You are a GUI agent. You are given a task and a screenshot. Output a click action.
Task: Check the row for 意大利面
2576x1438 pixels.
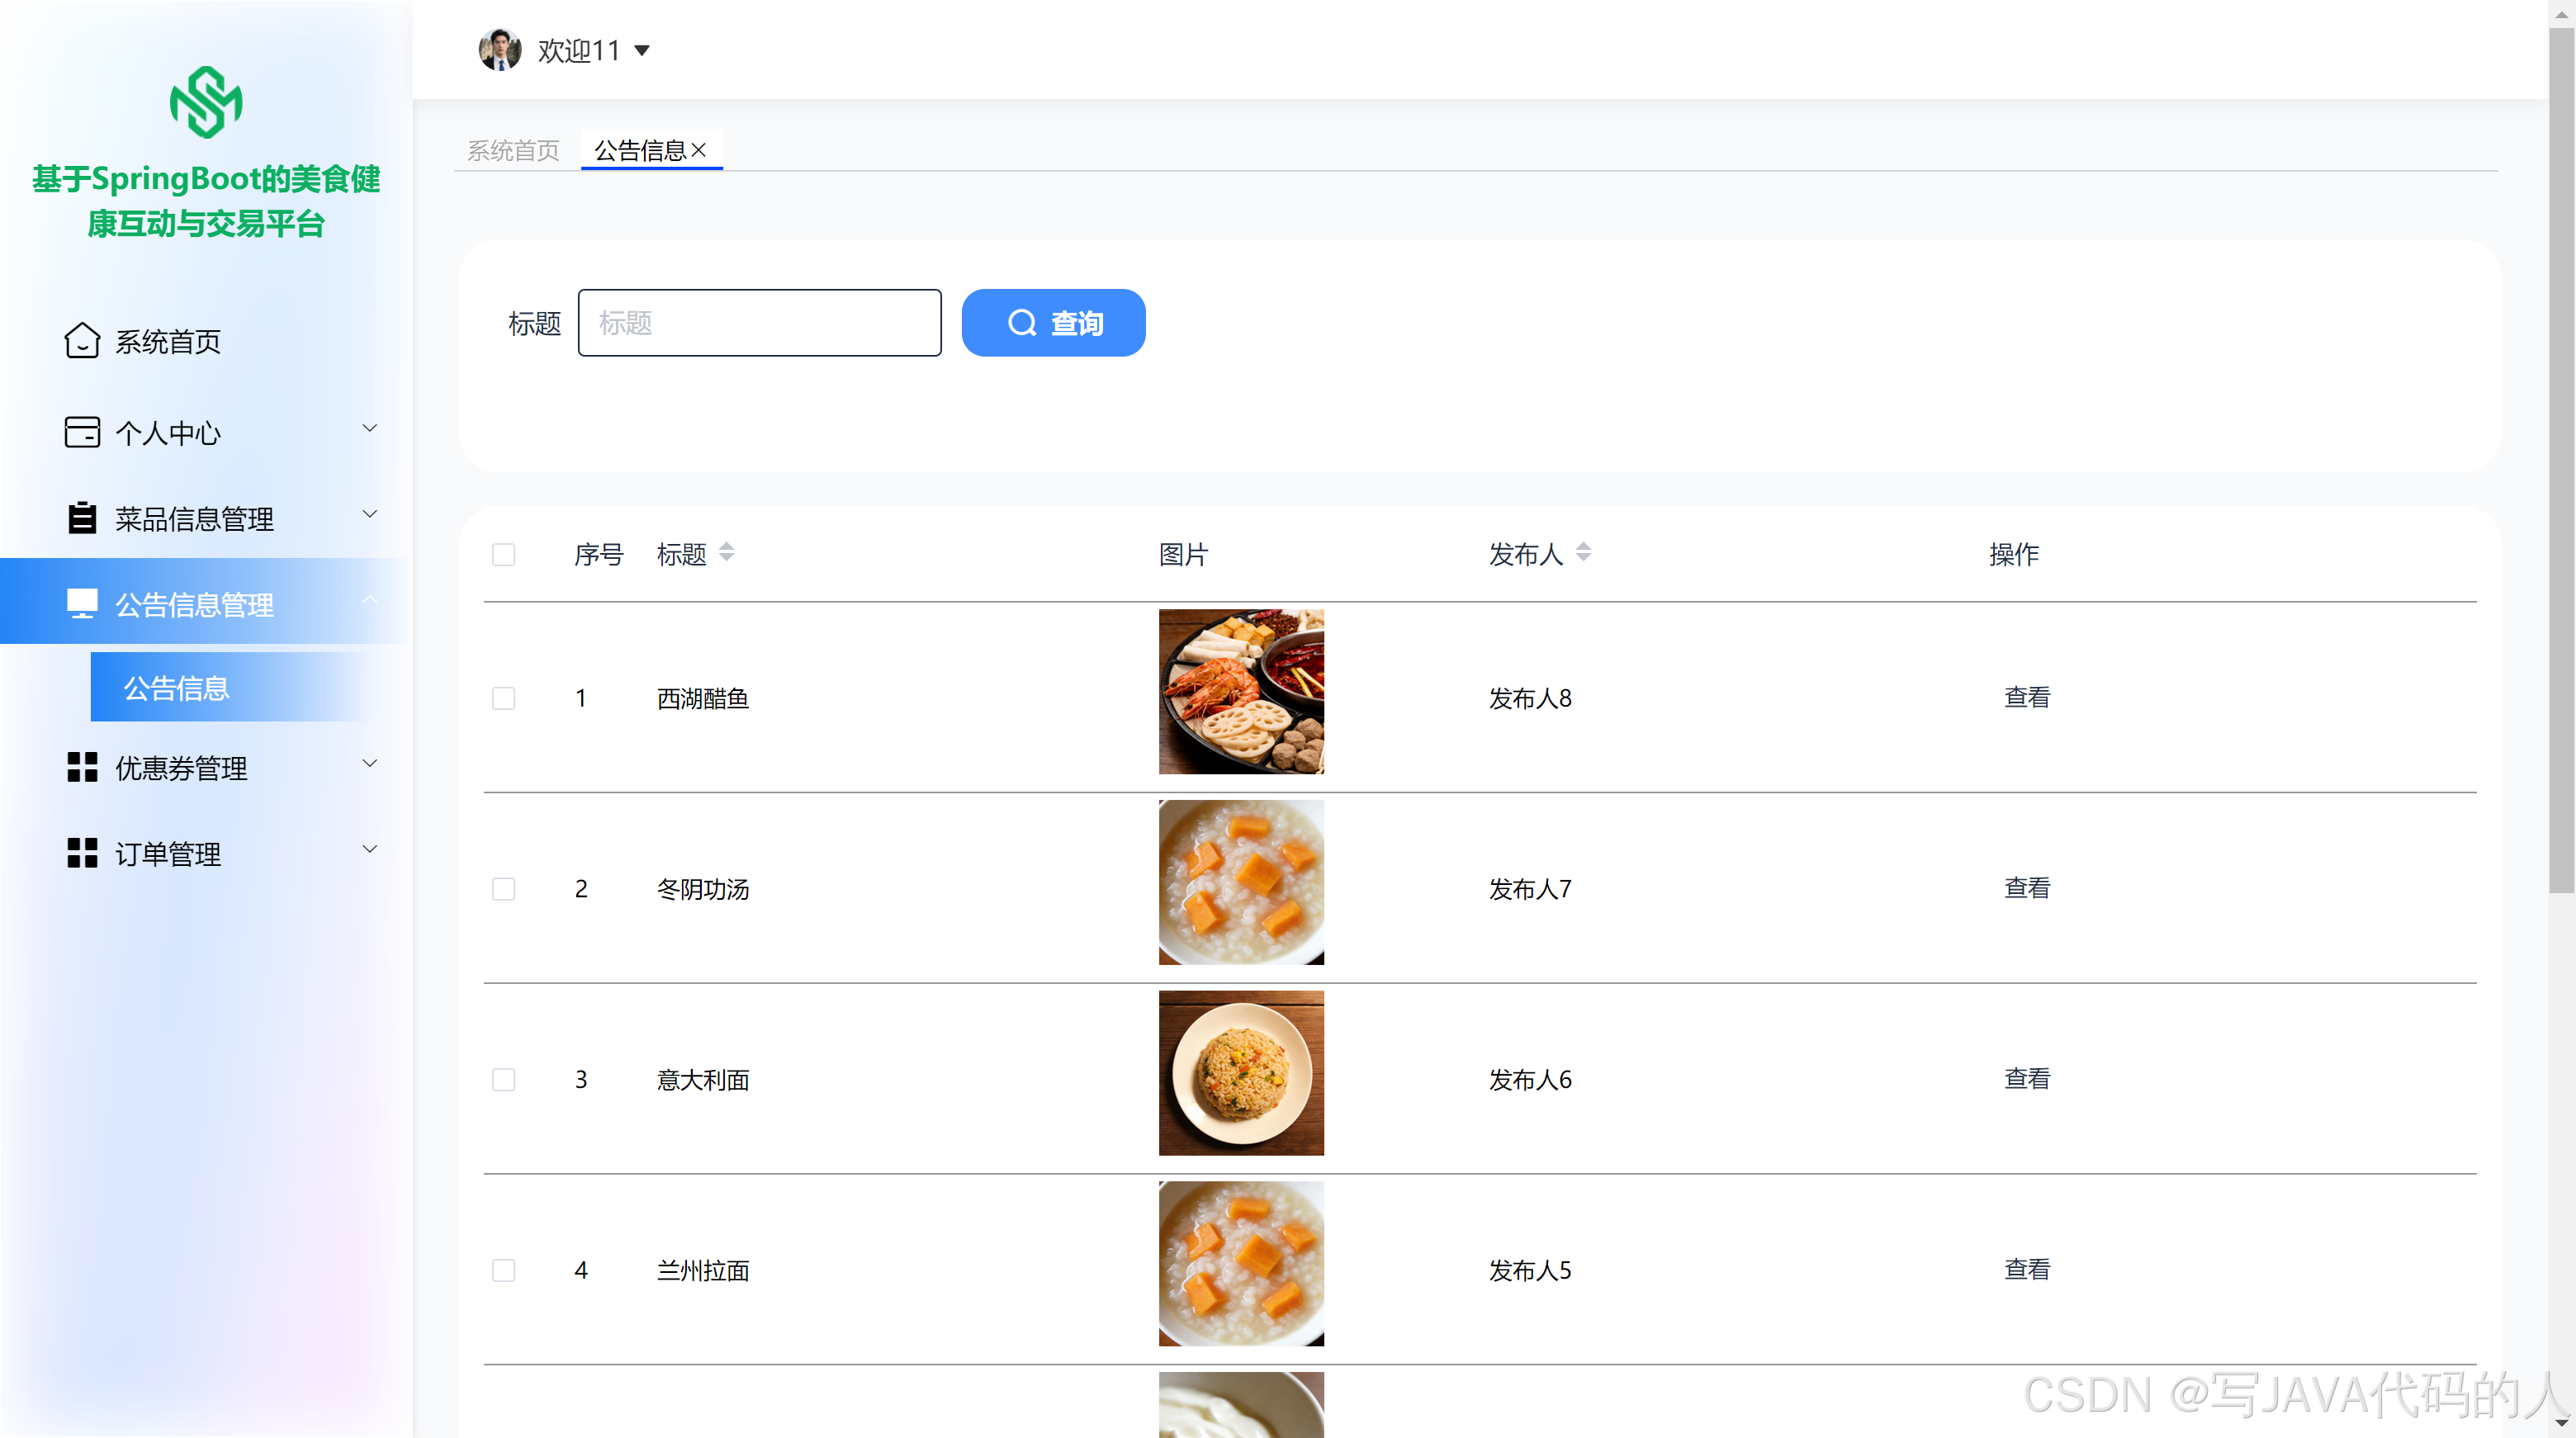pos(504,1080)
